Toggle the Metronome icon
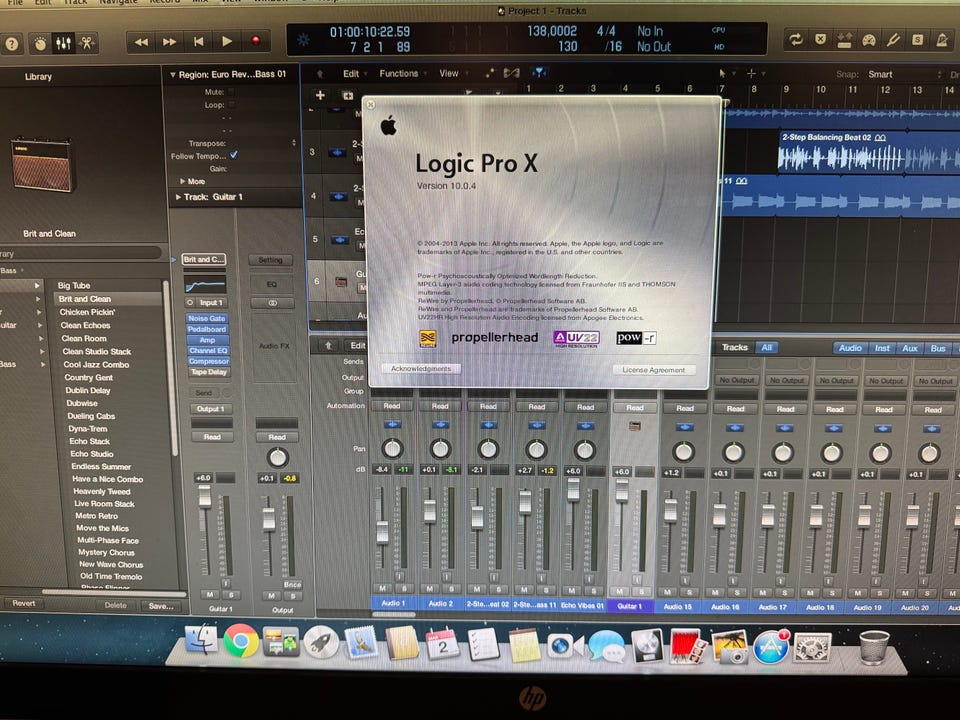This screenshot has height=720, width=960. pos(942,40)
